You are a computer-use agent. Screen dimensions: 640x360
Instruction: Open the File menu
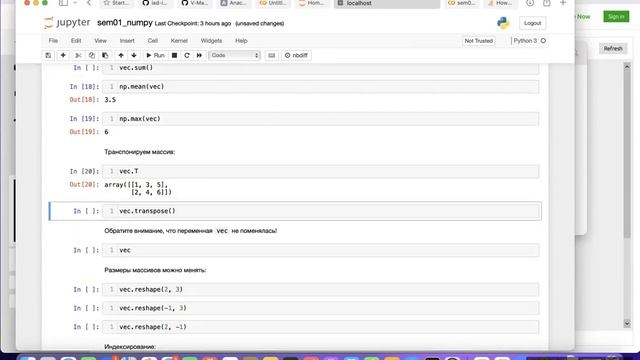tap(53, 41)
